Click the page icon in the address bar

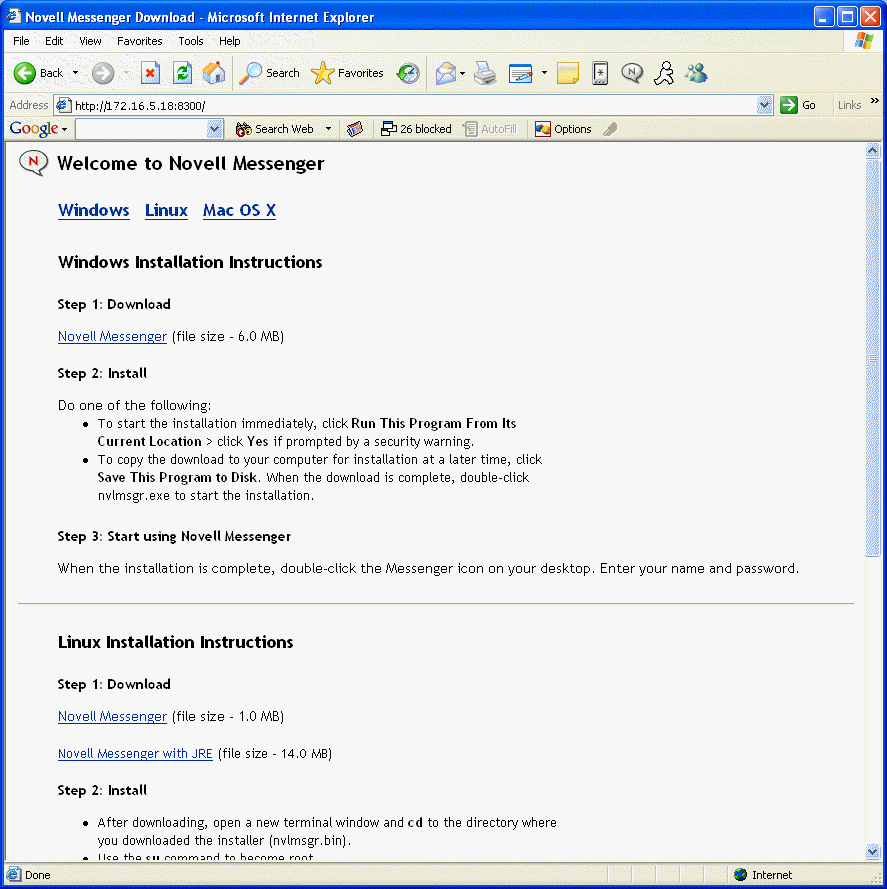[x=64, y=105]
